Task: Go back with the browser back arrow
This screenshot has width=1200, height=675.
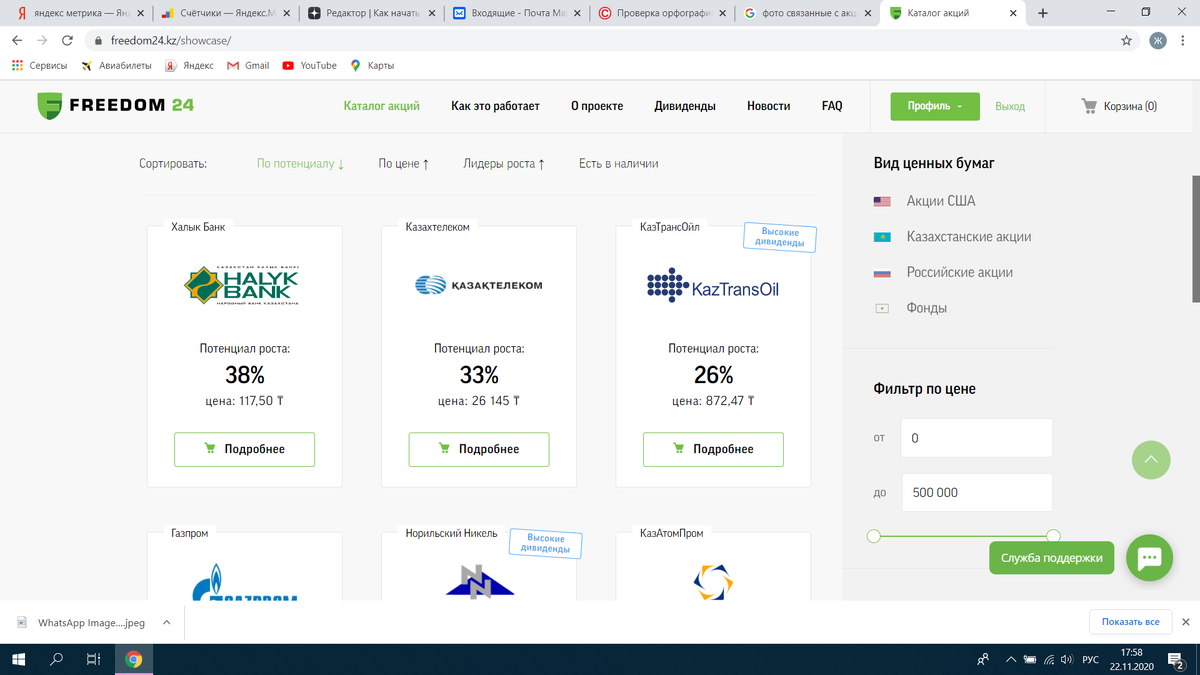Action: (17, 41)
